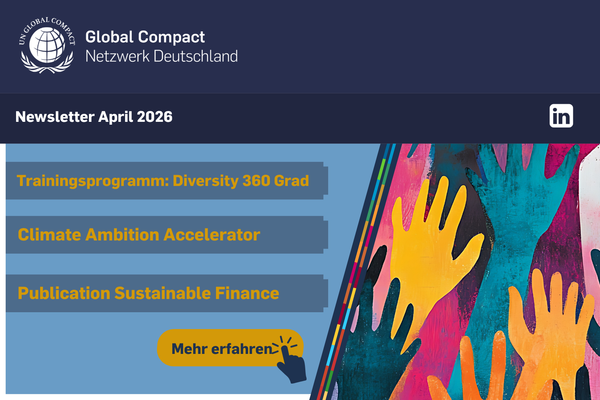Click the Newsletter April 2026 heading

tap(94, 117)
